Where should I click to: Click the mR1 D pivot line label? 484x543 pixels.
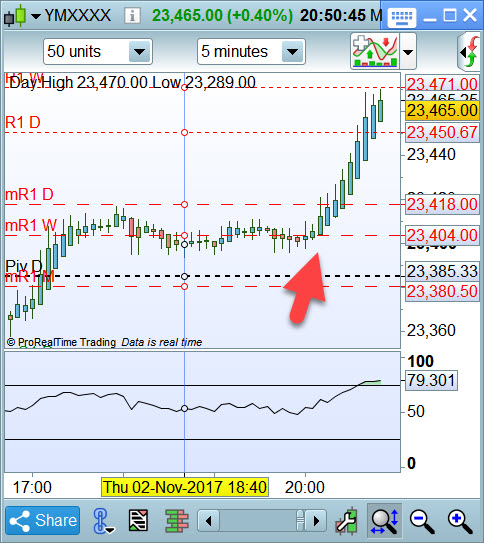pos(29,195)
